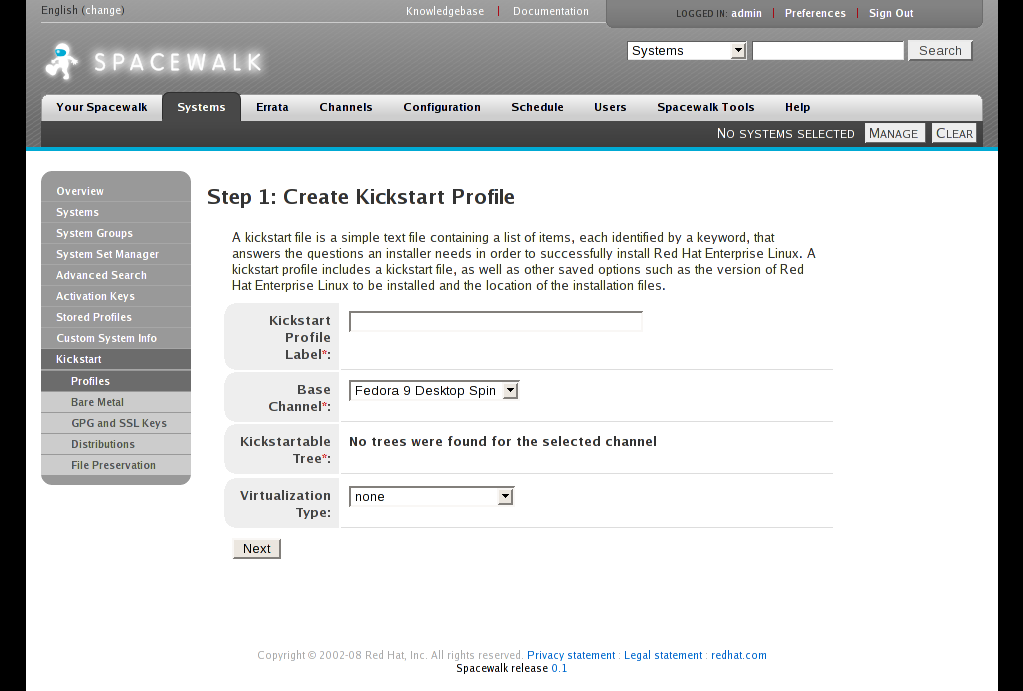The width and height of the screenshot is (1023, 691).
Task: Click the 'No trees were found' message
Action: [503, 441]
